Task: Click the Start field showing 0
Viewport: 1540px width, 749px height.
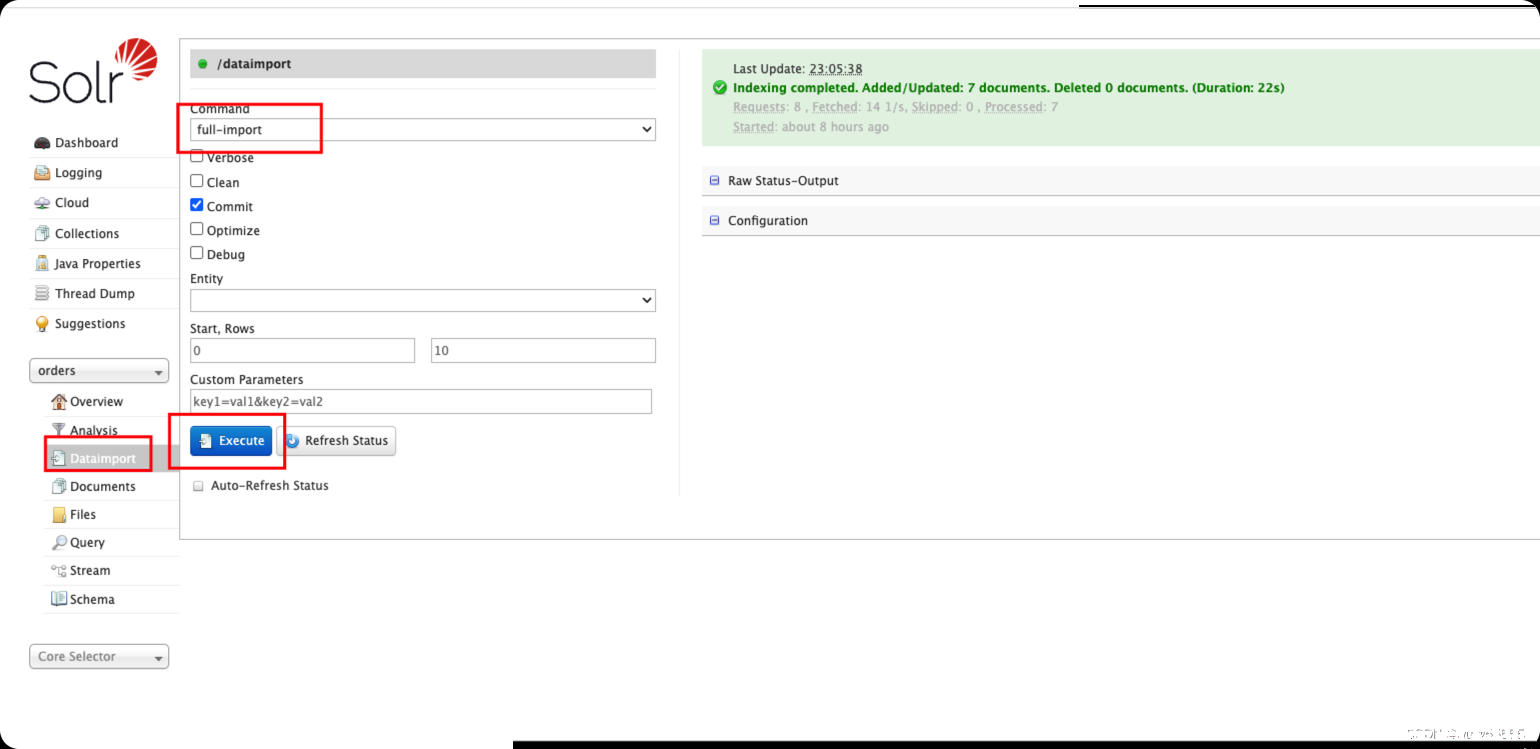Action: [x=302, y=351]
